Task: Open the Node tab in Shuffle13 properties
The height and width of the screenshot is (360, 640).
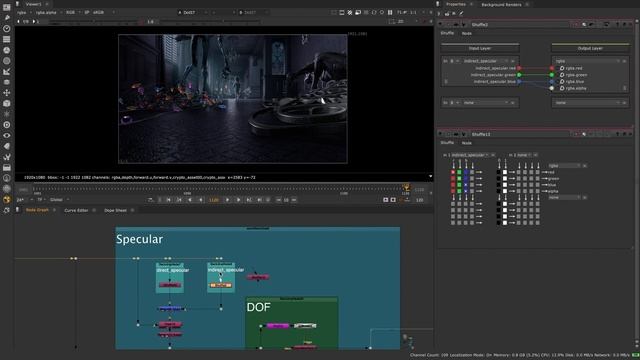Action: pyautogui.click(x=467, y=143)
